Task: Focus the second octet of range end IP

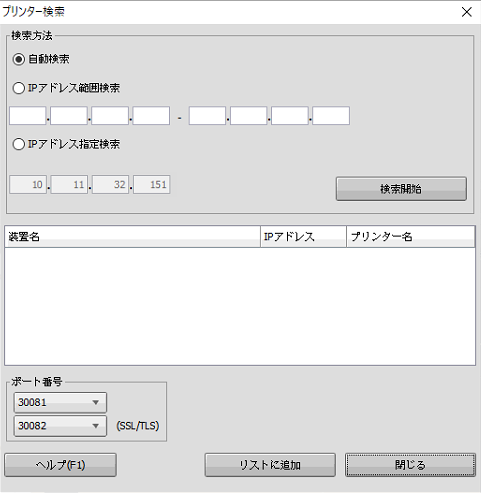Action: [x=249, y=116]
